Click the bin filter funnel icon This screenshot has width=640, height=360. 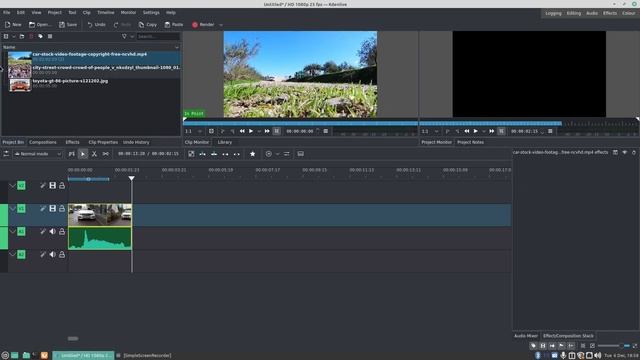tap(124, 36)
